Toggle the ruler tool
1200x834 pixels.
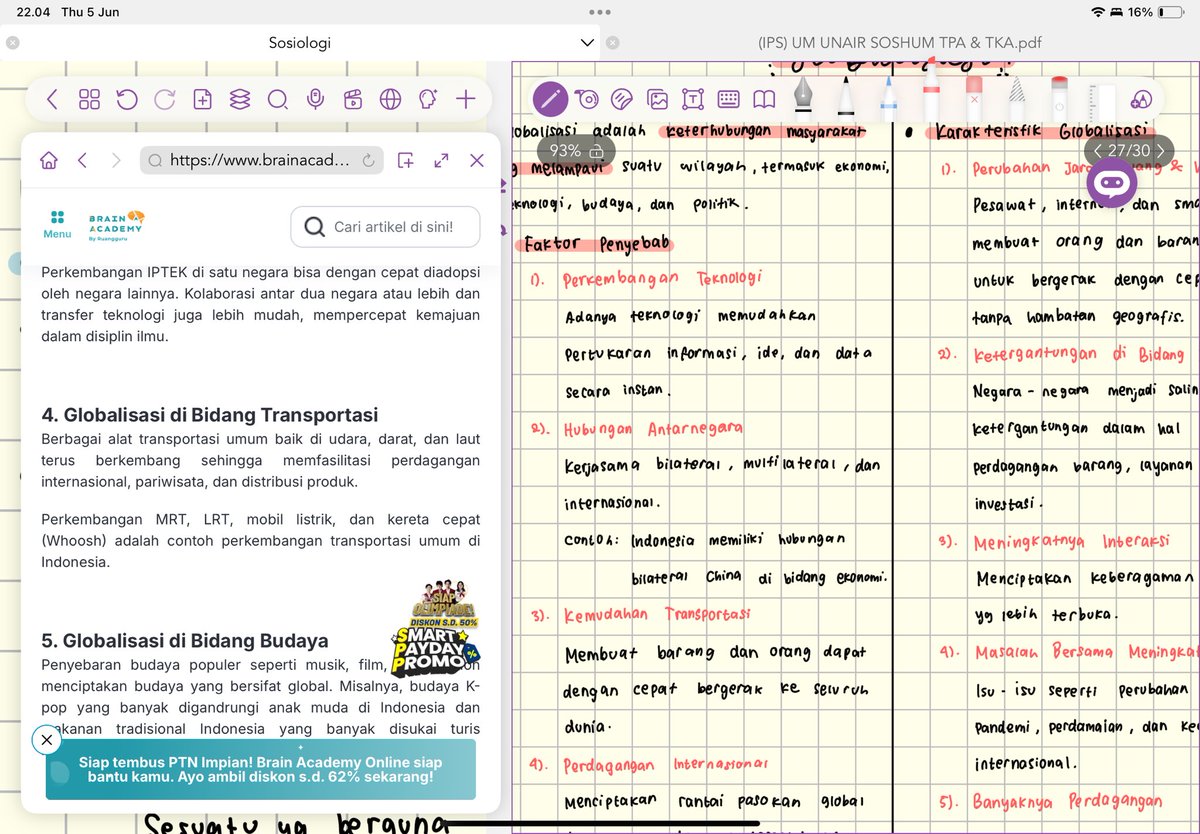(1101, 100)
